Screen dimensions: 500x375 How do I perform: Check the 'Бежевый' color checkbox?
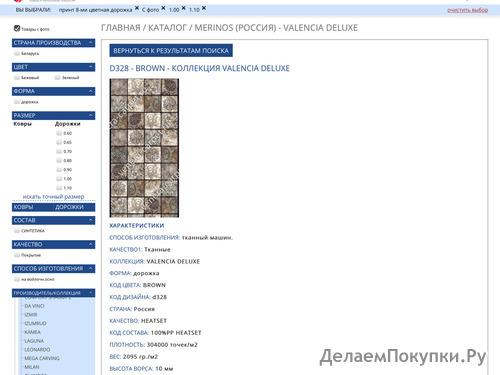tap(17, 78)
